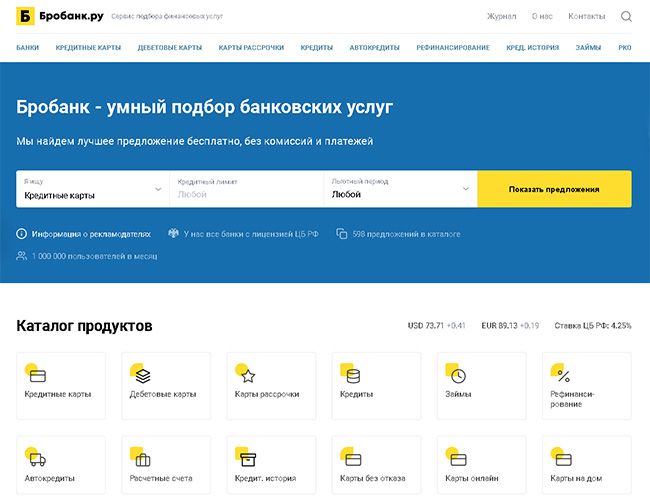Click the Кредитный лимит input field
This screenshot has width=650, height=501.
(247, 189)
